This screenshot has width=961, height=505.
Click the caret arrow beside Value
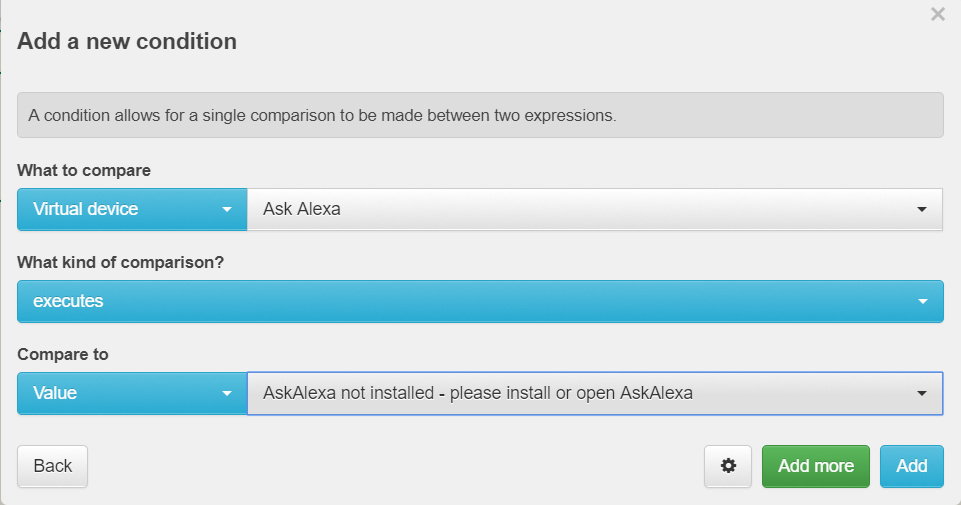pyautogui.click(x=227, y=393)
